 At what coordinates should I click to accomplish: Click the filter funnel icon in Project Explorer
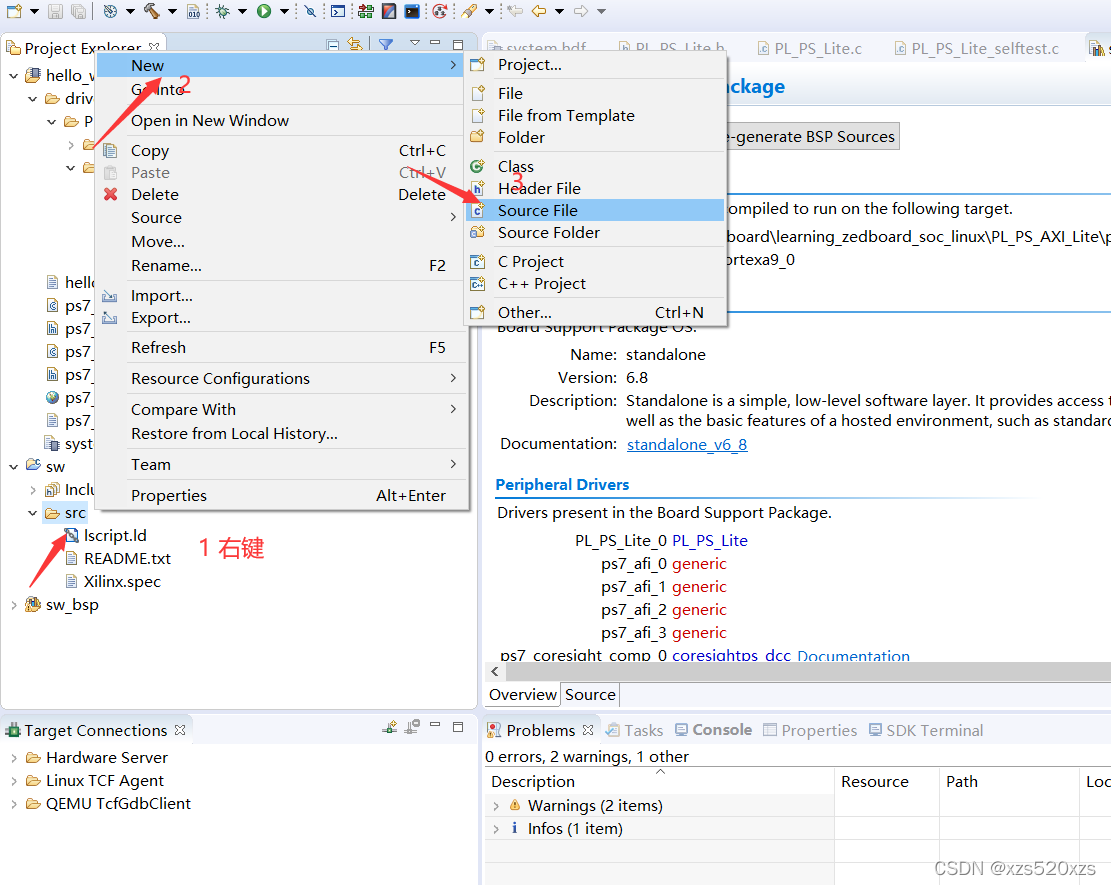pos(385,44)
